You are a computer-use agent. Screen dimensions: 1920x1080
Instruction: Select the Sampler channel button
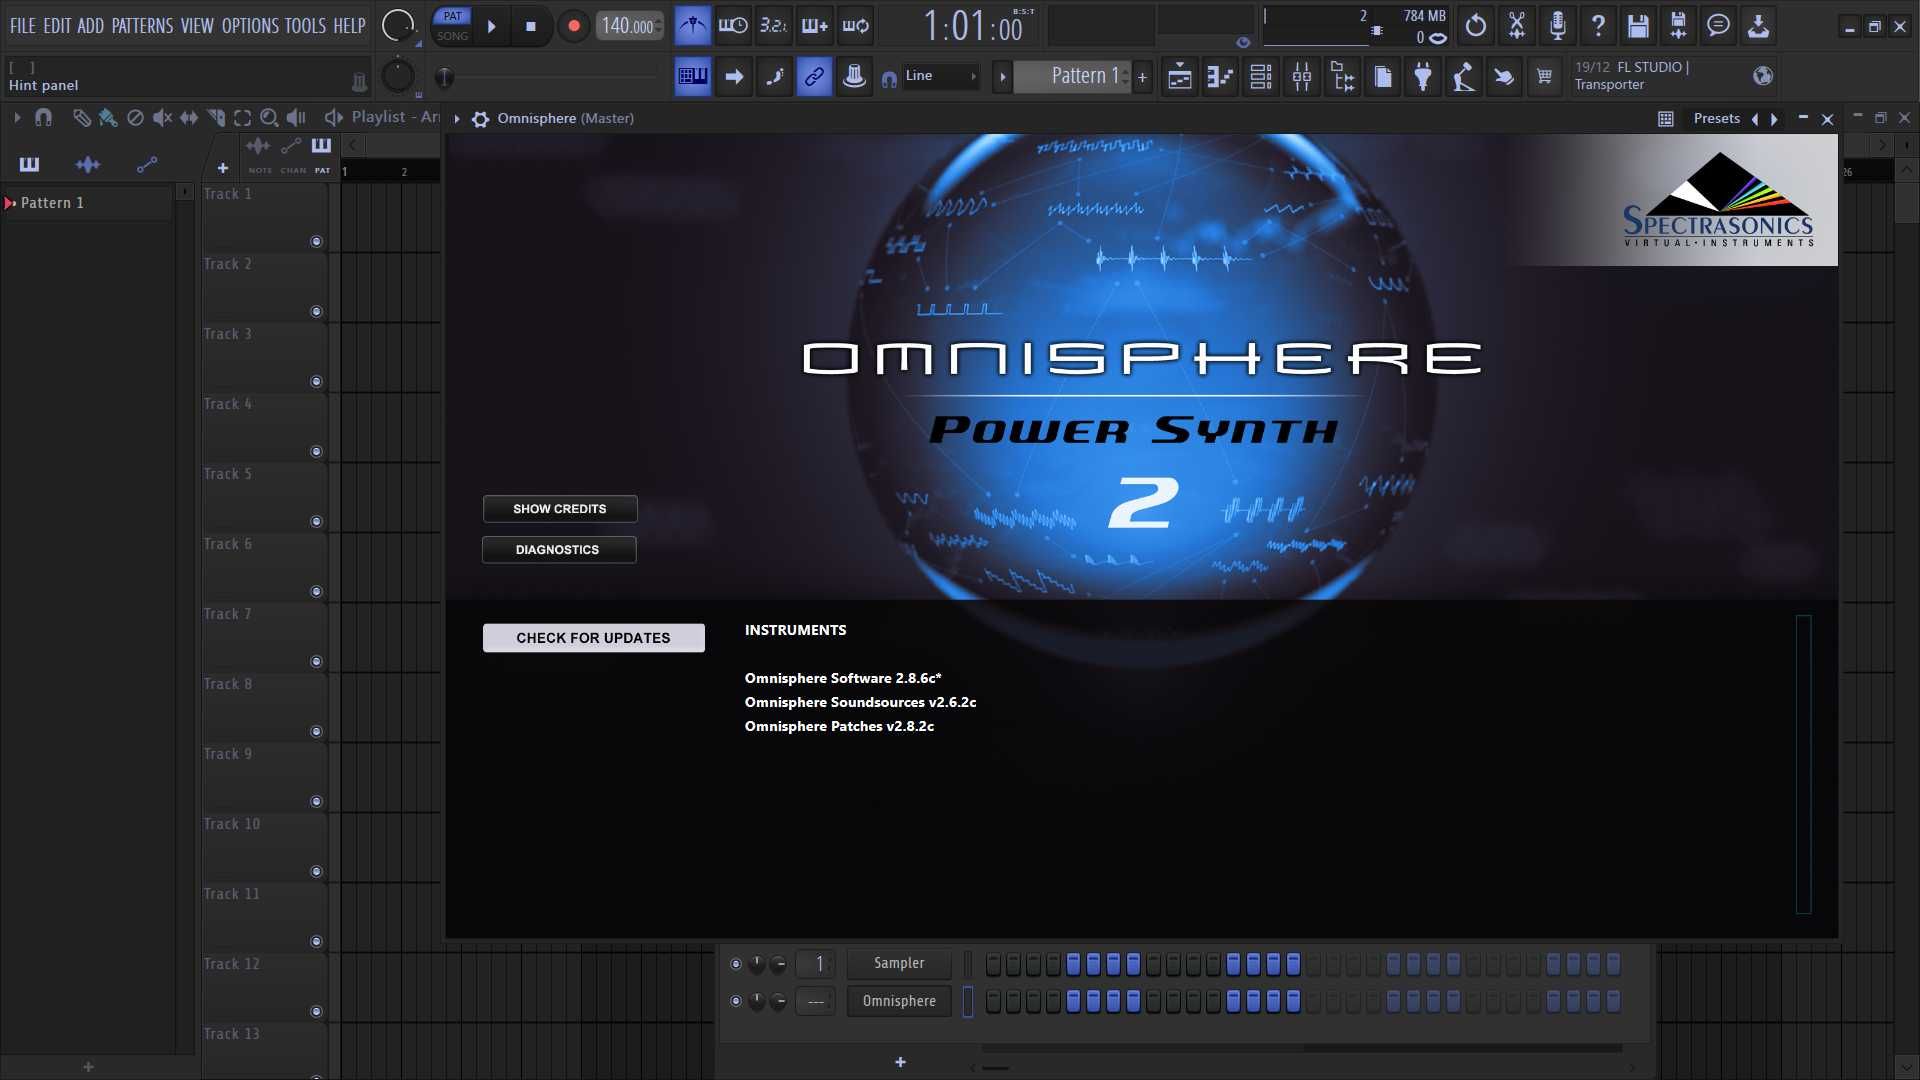click(x=899, y=963)
